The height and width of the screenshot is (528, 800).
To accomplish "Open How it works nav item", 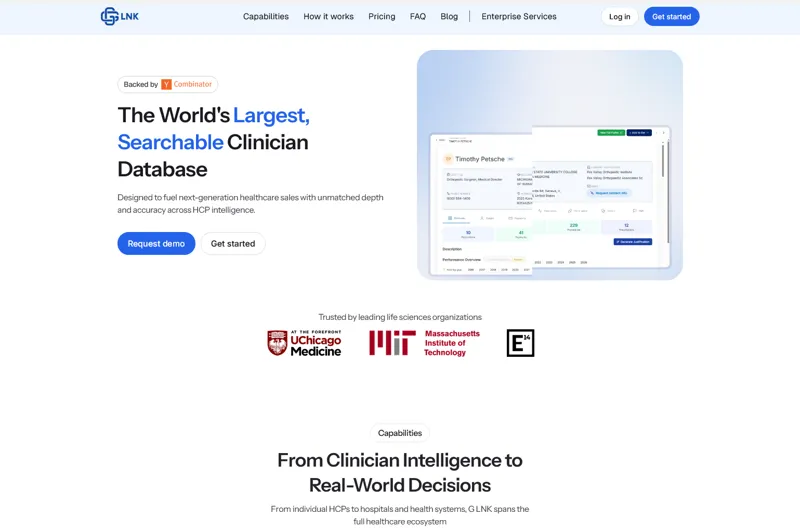I will [329, 16].
